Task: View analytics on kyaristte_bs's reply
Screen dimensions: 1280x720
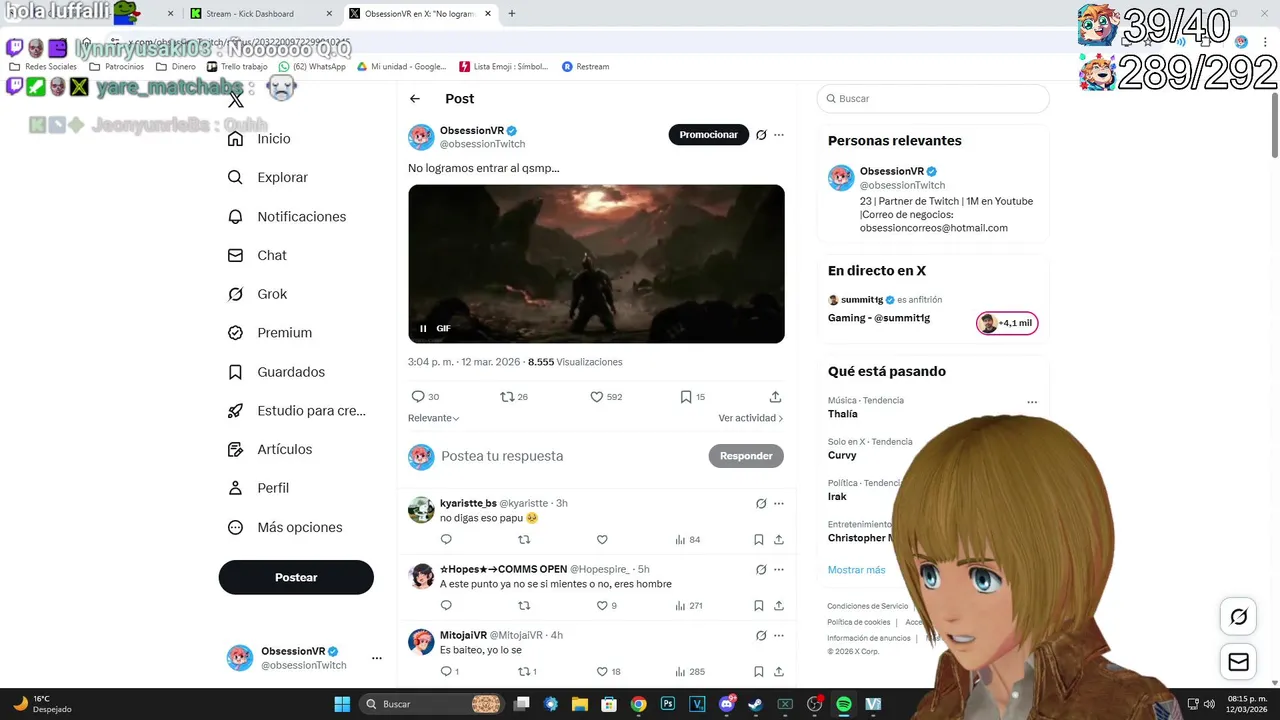Action: [x=687, y=540]
